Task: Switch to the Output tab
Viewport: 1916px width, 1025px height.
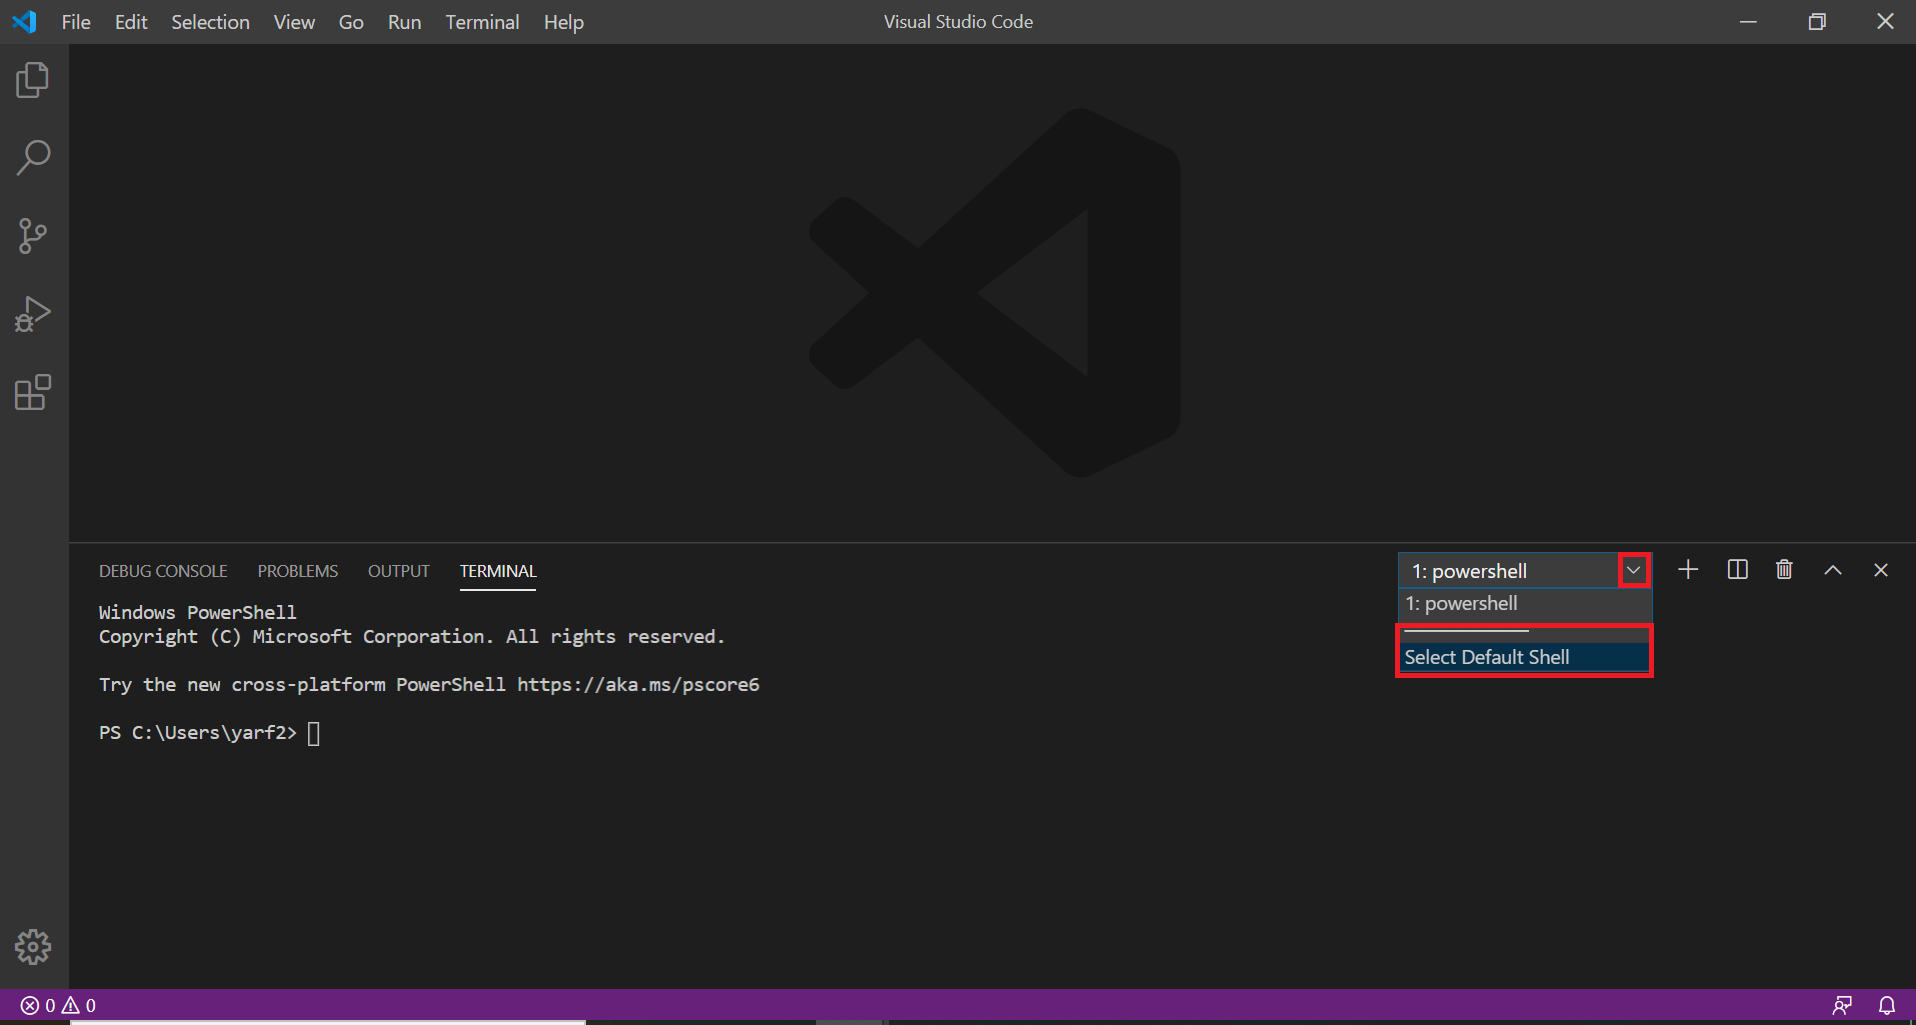Action: coord(398,571)
